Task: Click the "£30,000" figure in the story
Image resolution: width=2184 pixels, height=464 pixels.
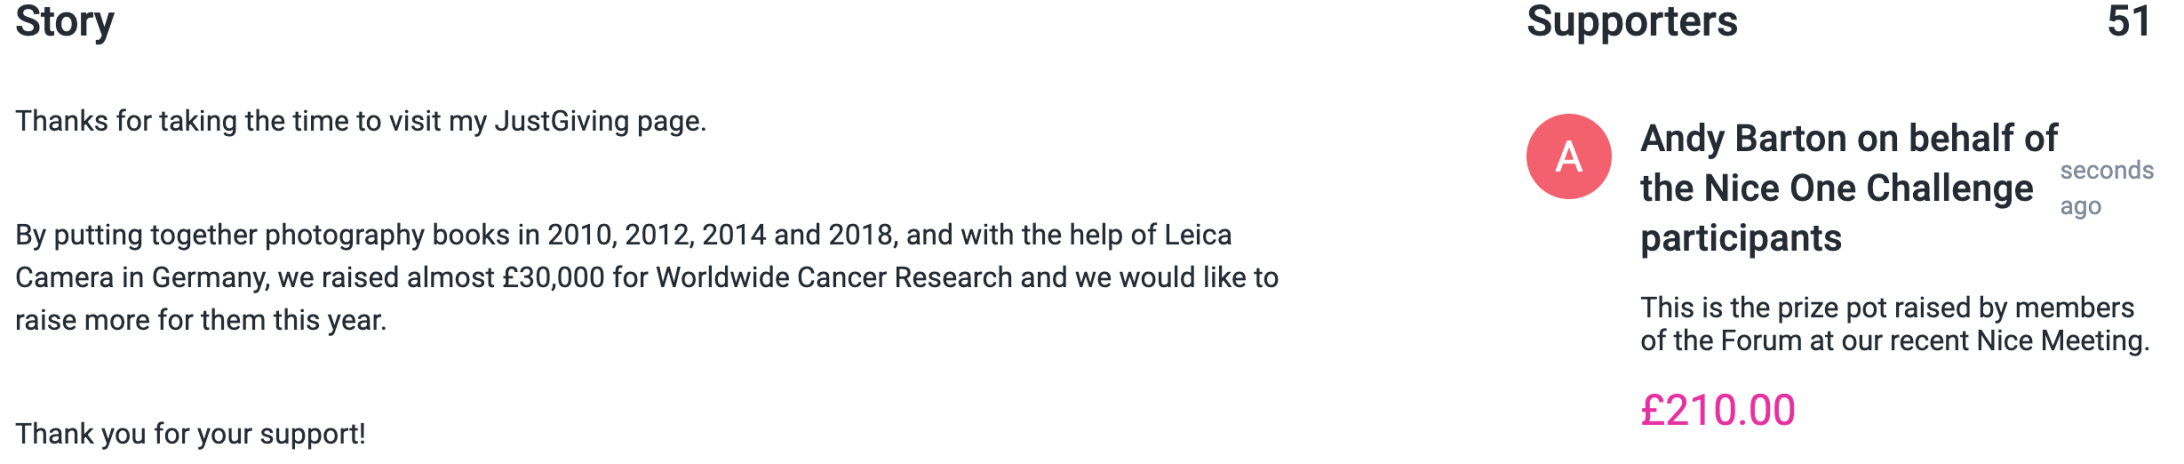Action: [553, 278]
